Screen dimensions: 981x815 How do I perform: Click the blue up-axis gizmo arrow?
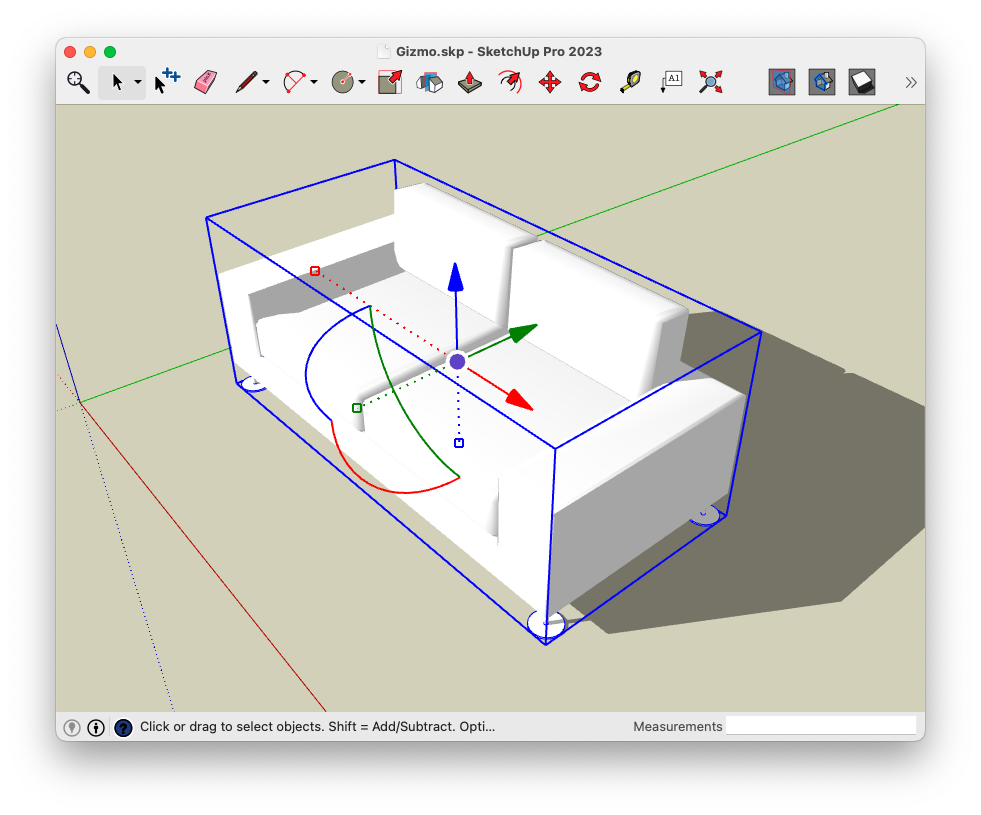point(455,278)
